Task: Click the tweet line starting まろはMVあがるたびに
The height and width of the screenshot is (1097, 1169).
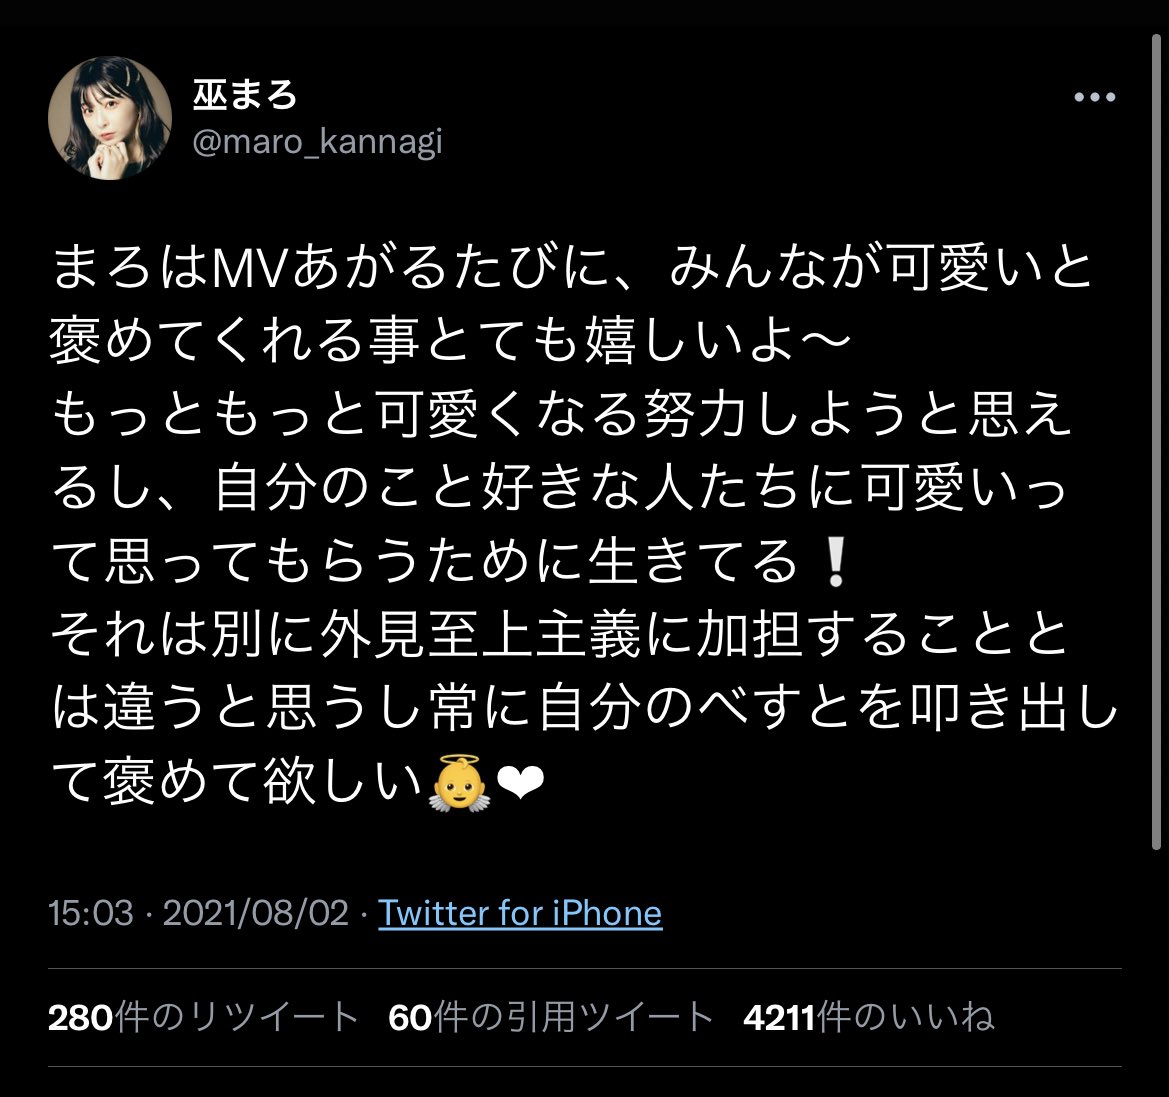Action: click(x=572, y=268)
